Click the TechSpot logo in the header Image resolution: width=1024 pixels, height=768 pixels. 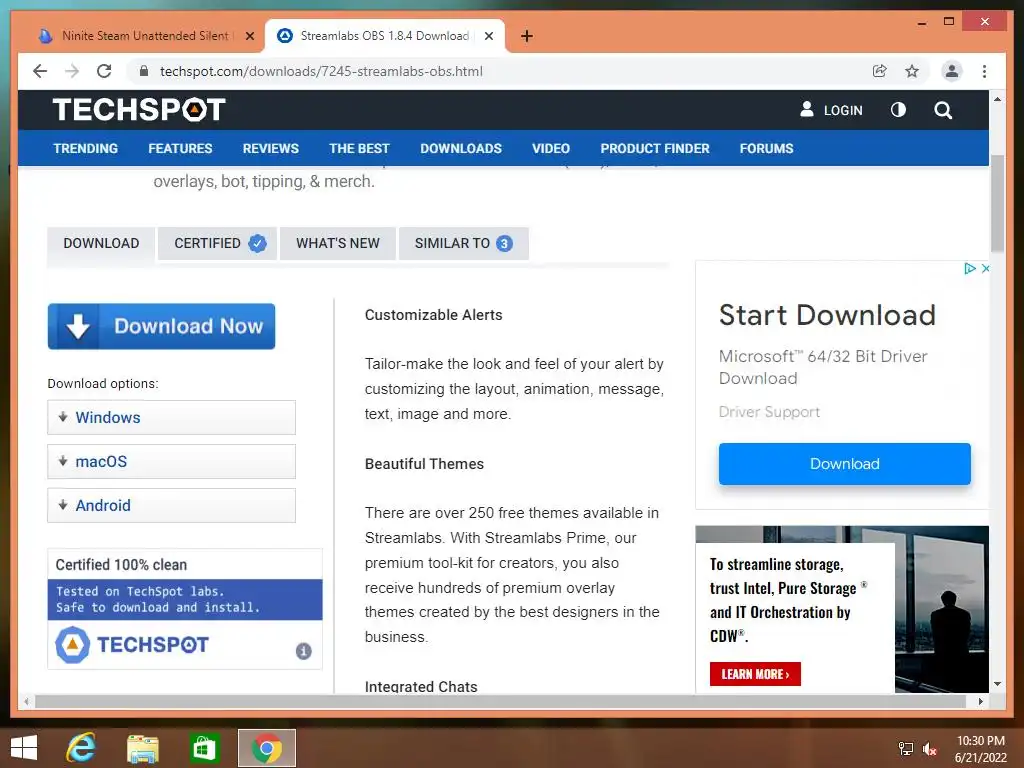139,110
